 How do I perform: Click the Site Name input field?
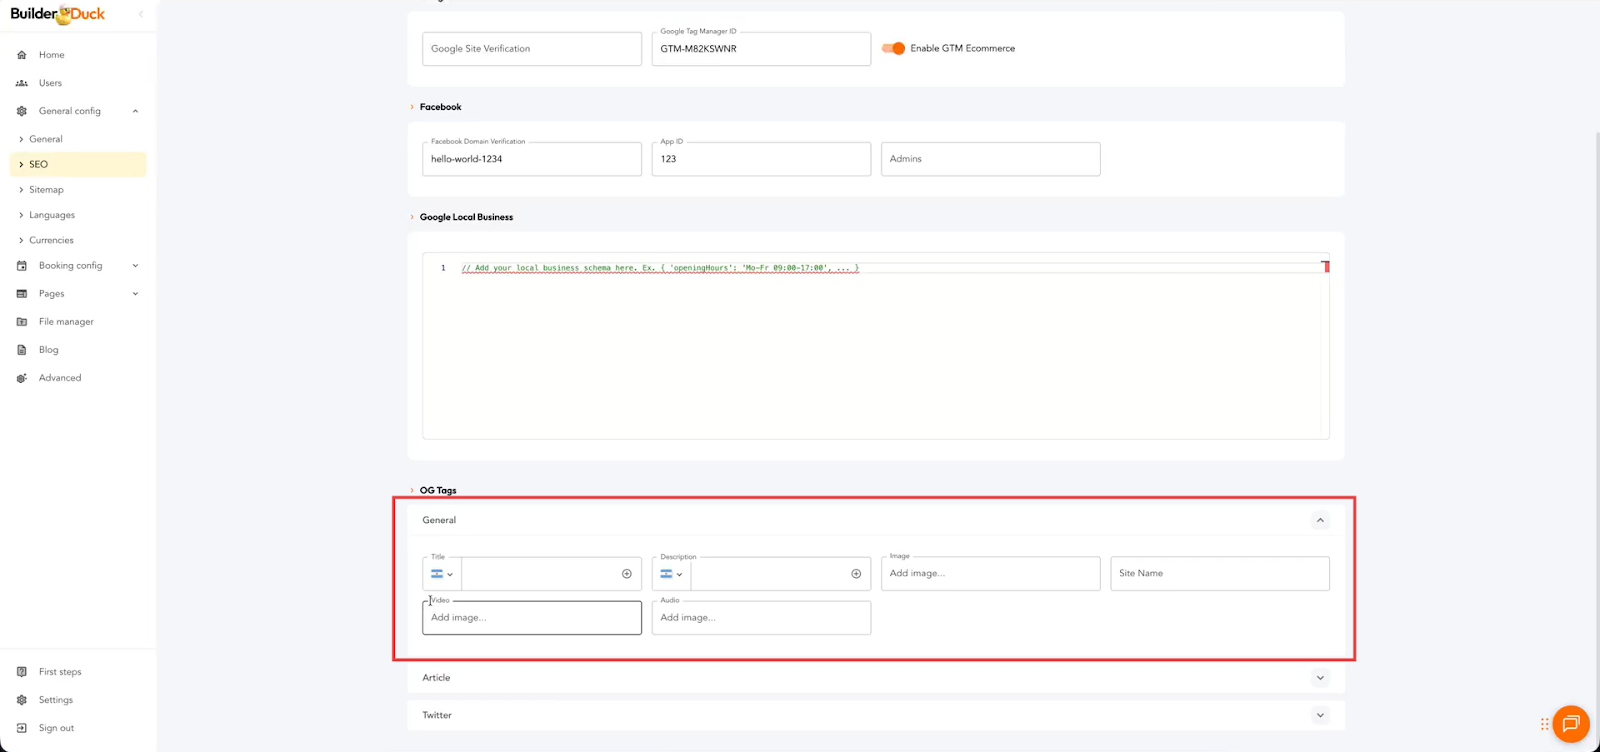pos(1219,574)
